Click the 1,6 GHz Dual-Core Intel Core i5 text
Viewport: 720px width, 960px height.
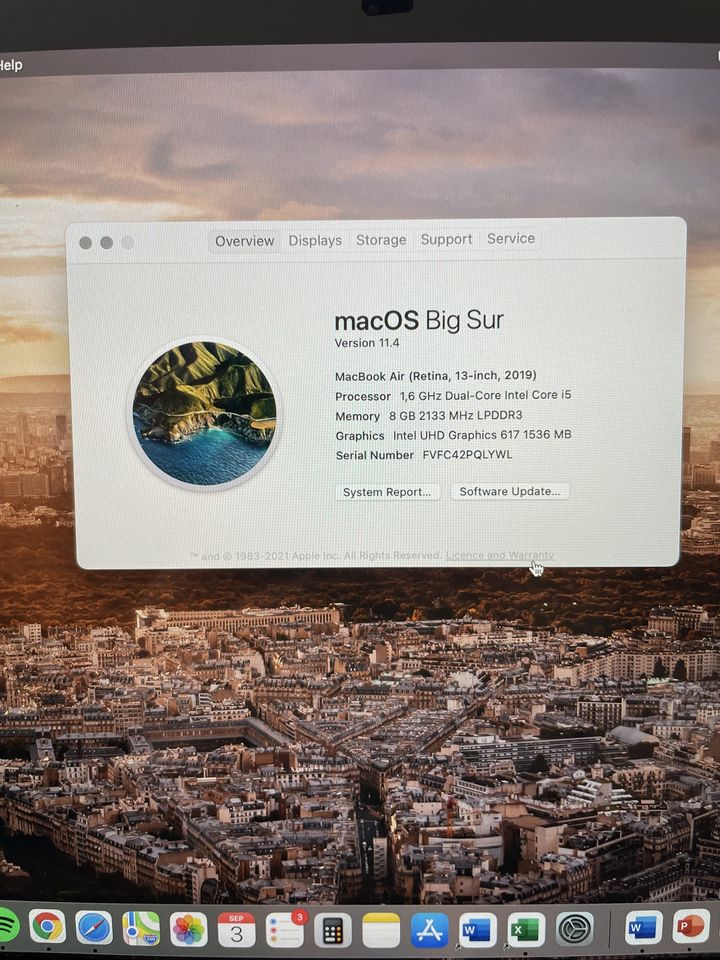coord(486,395)
